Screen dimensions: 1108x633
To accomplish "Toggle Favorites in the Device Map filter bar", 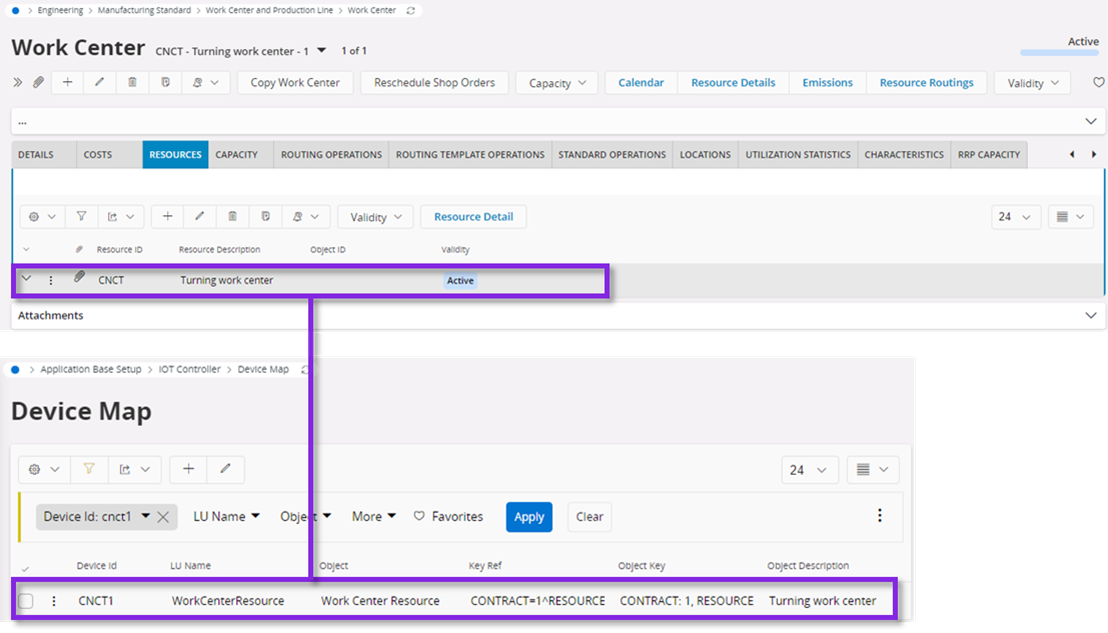I will 448,517.
